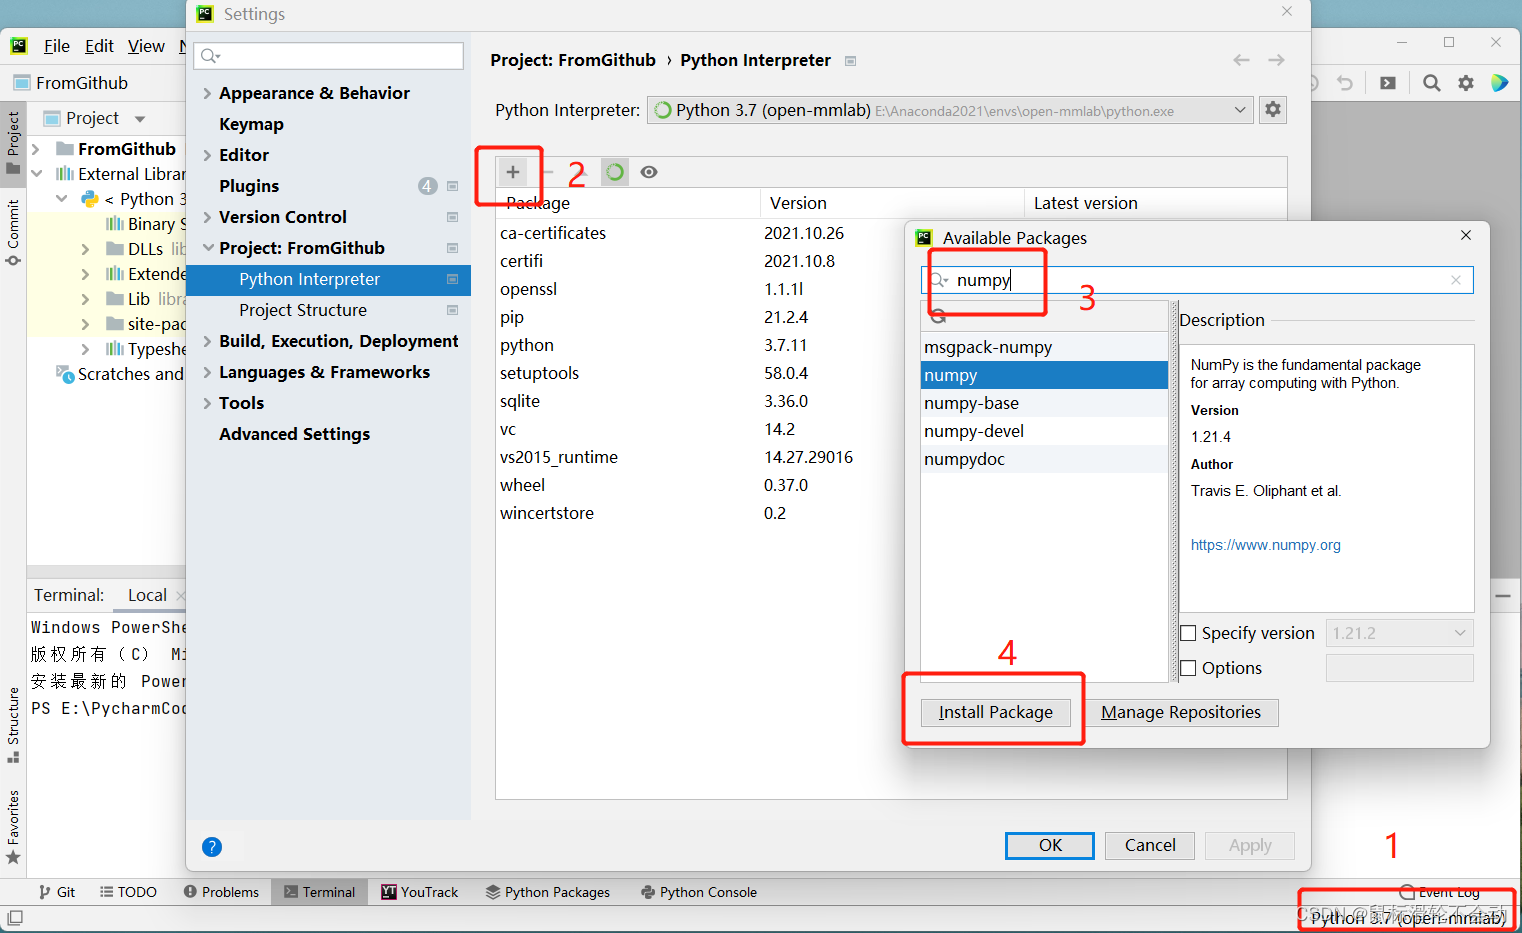Click the search everywhere magnifier in PyCharm toolbar
1522x933 pixels.
[1432, 83]
